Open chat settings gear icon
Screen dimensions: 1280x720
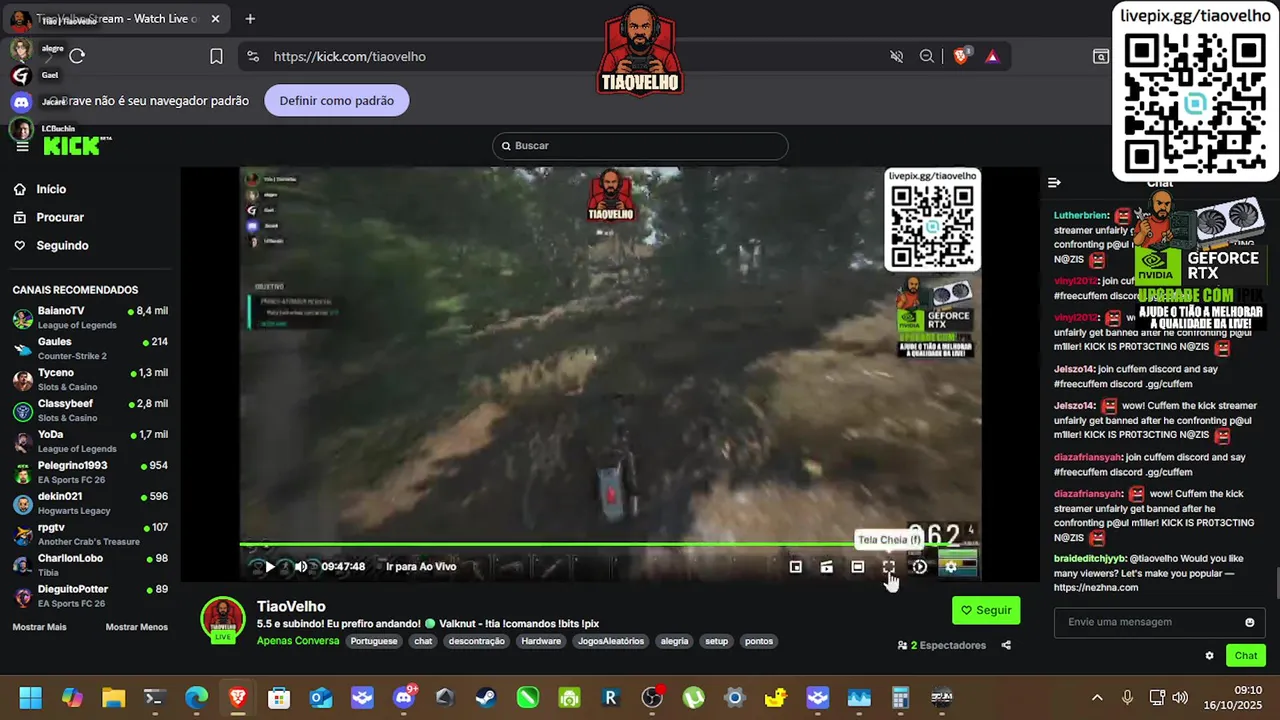point(1209,656)
